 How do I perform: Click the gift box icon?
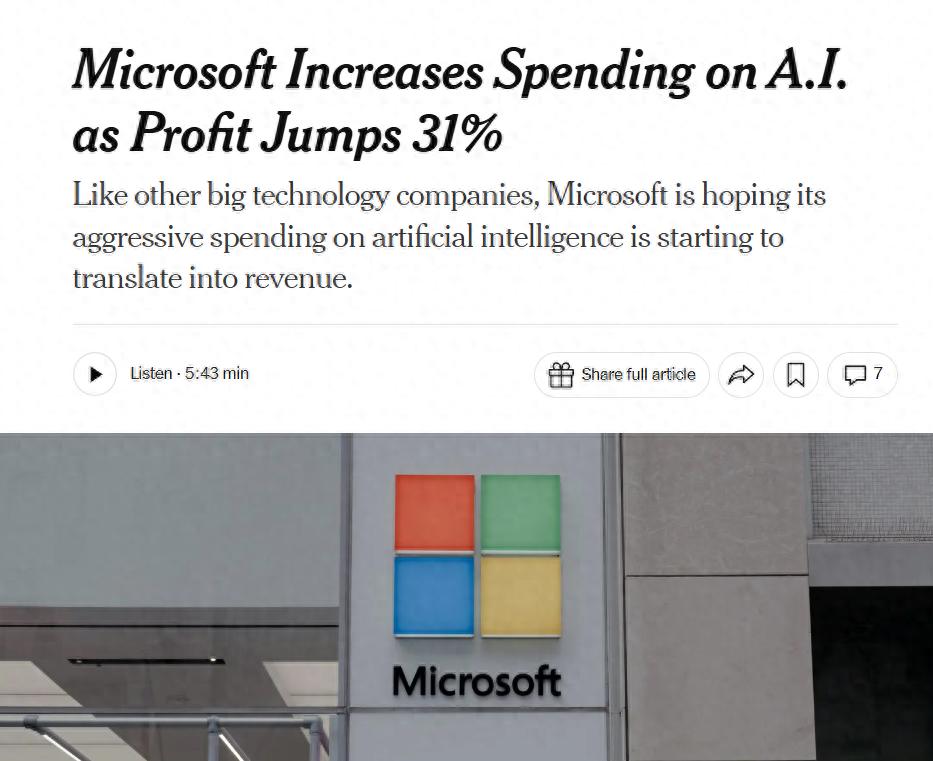pyautogui.click(x=560, y=375)
